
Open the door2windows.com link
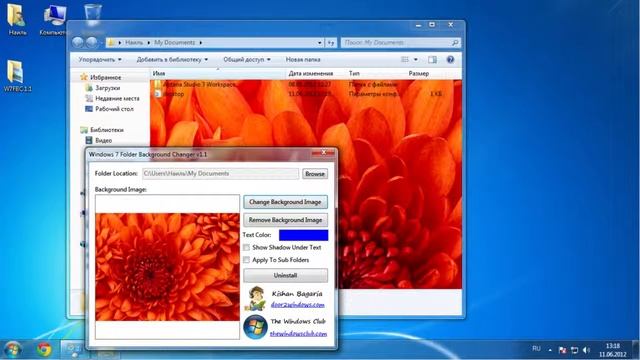point(298,305)
